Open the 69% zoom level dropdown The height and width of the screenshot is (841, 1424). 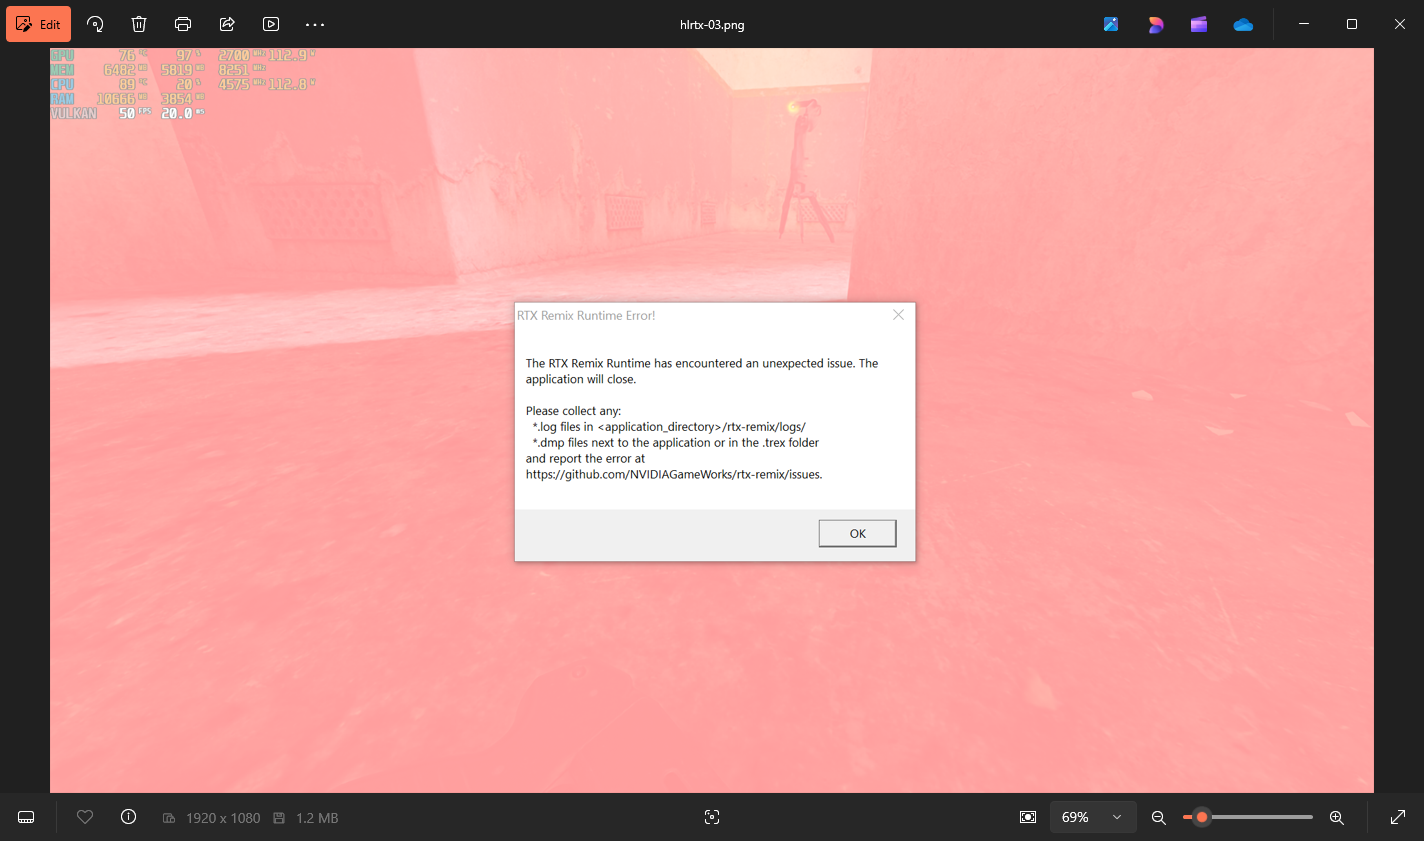(1093, 817)
